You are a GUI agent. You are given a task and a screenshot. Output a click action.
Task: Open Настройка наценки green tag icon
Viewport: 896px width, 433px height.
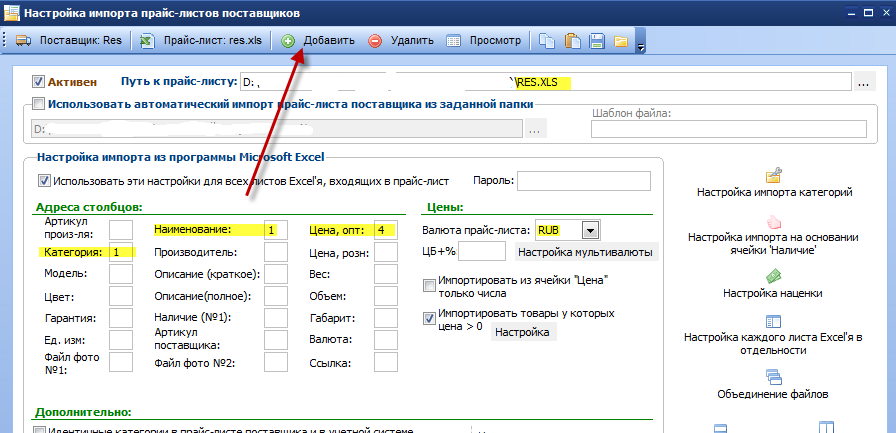tap(773, 276)
